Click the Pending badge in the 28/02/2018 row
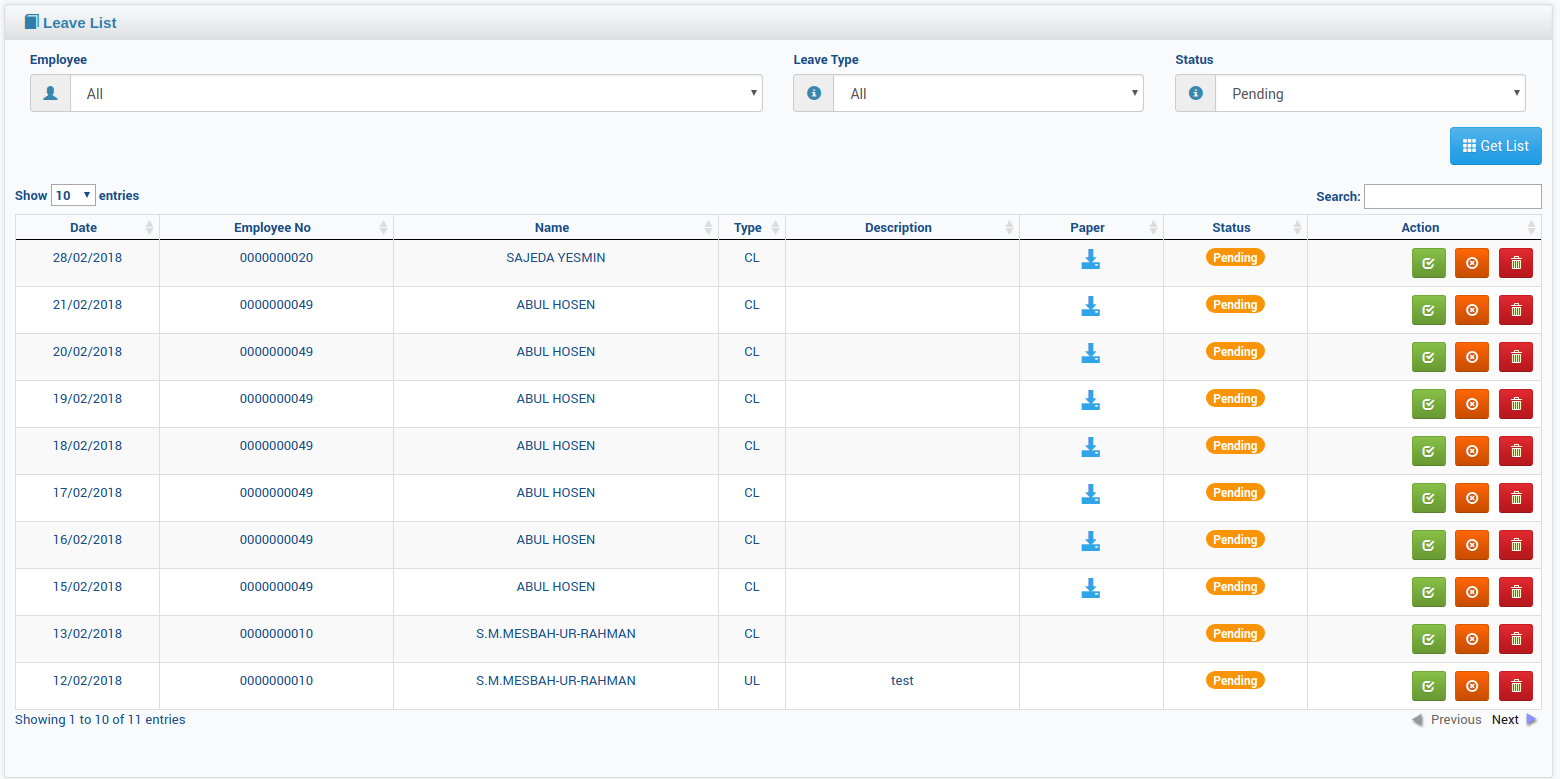The height and width of the screenshot is (779, 1560). [1235, 257]
